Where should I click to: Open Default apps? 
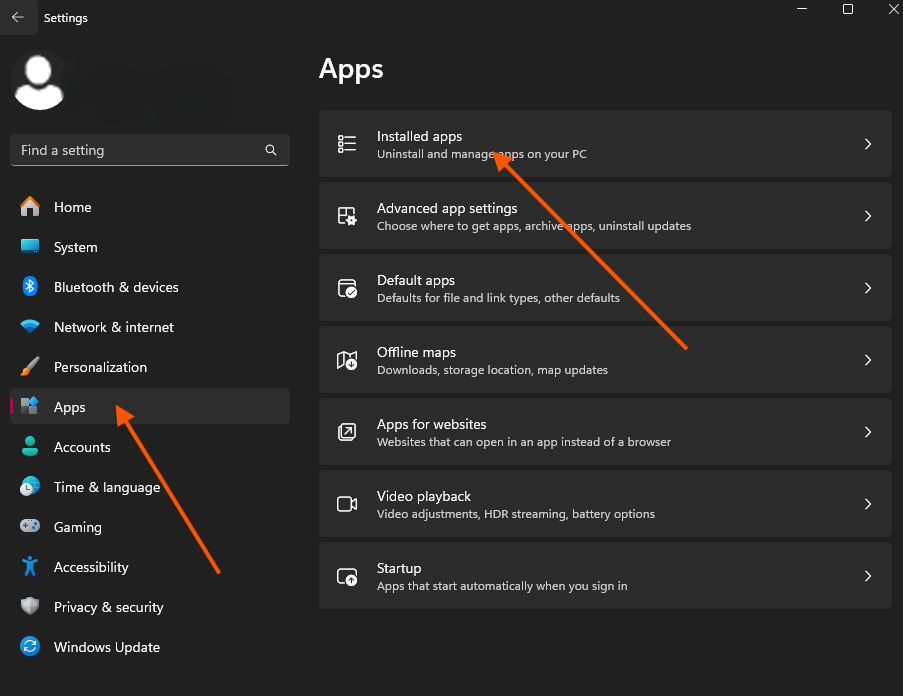pyautogui.click(x=605, y=288)
